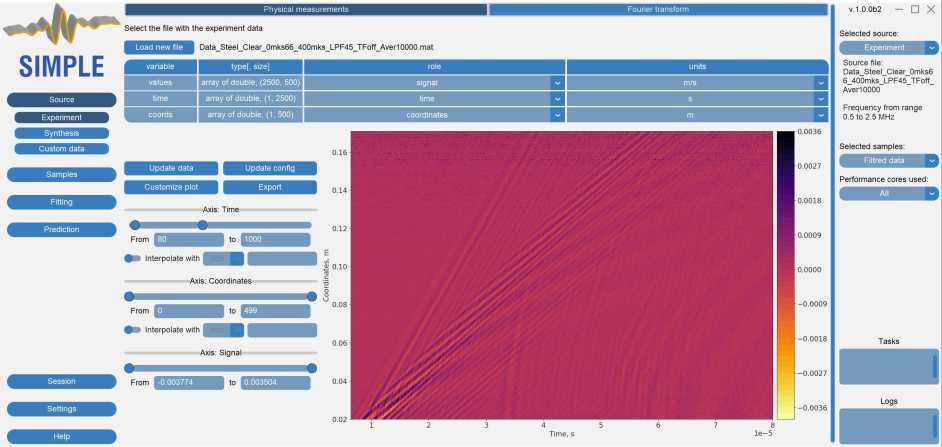Viewport: 942px width, 447px height.
Task: Open the Prediction section
Action: point(61,230)
